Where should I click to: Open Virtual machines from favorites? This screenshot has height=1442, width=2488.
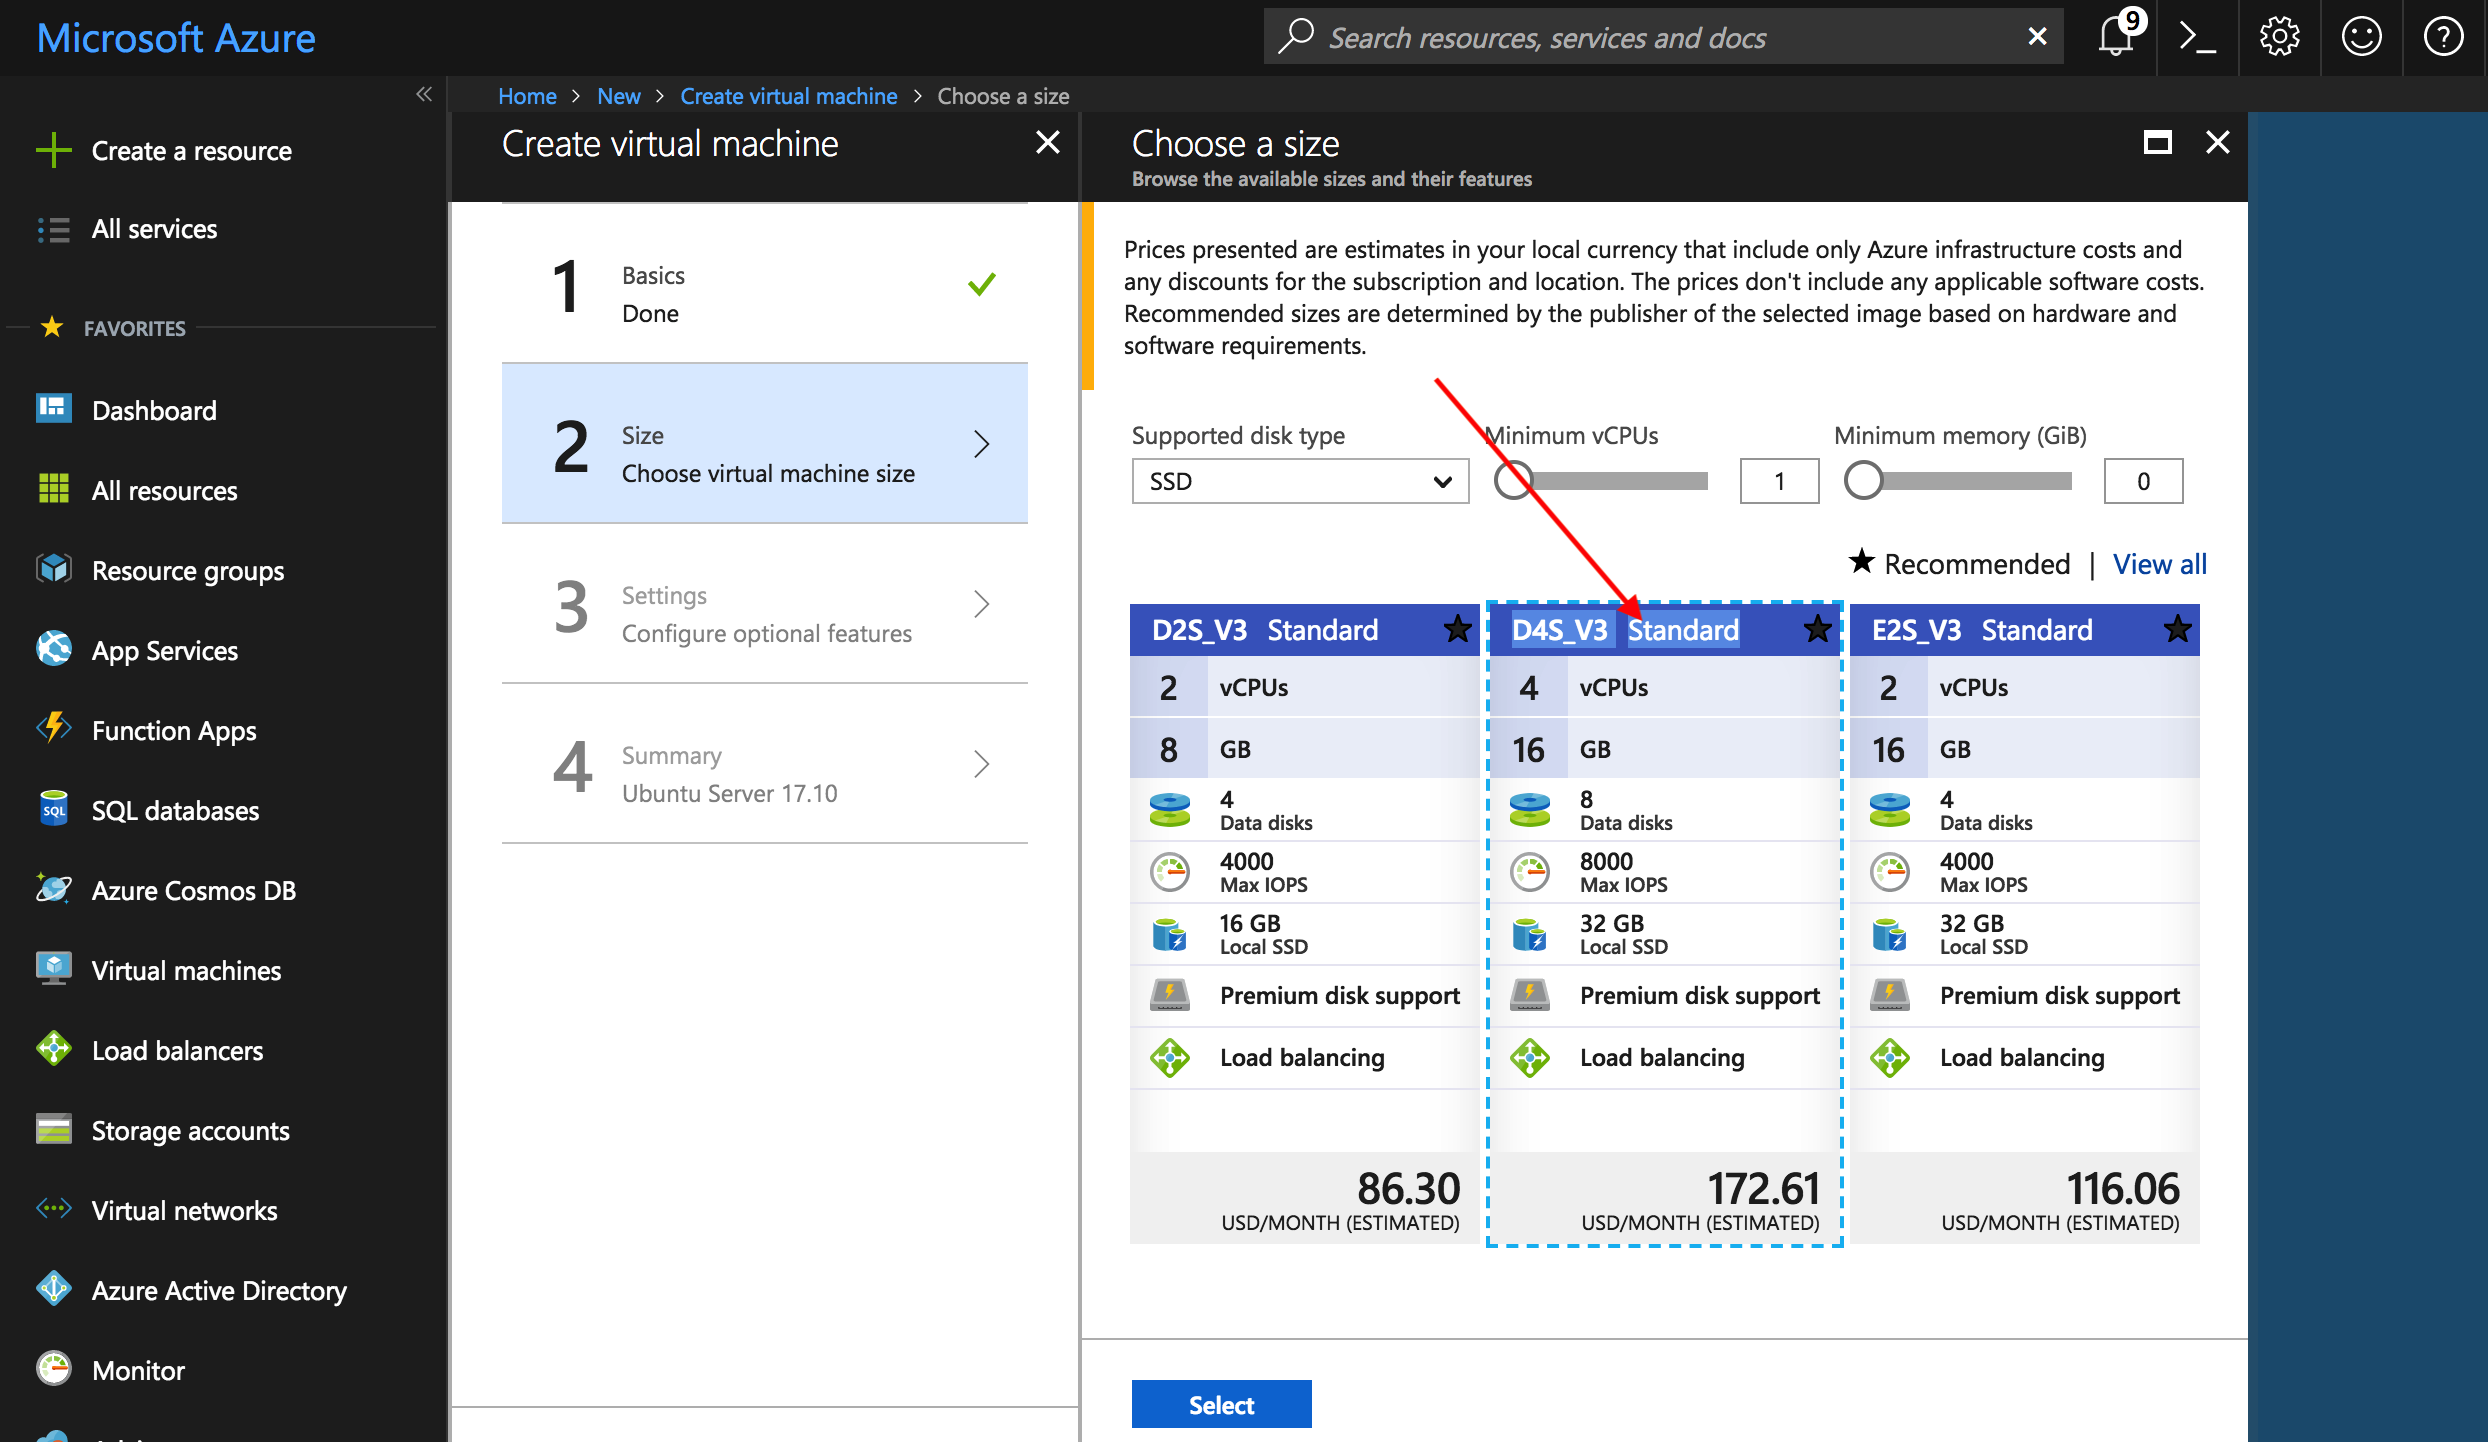pos(186,970)
